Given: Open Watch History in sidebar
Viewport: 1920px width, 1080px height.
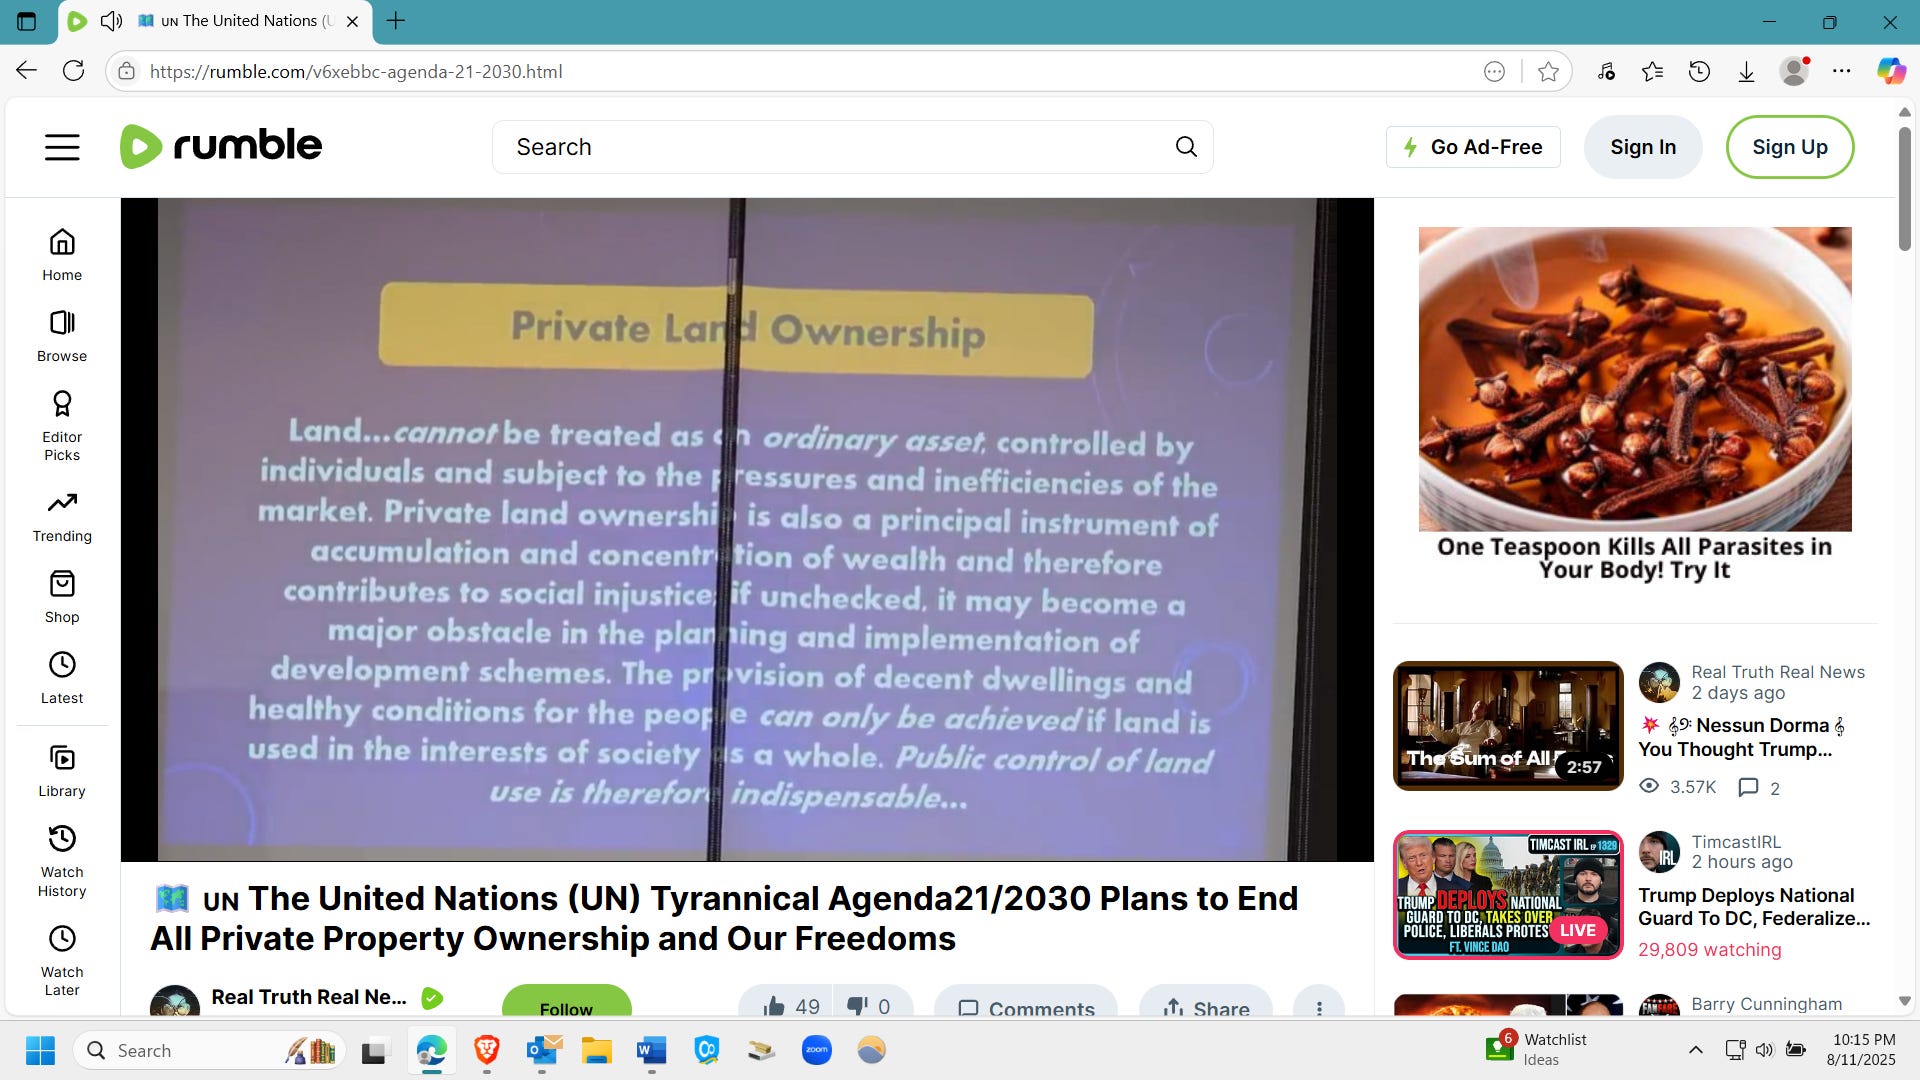Looking at the screenshot, I should pyautogui.click(x=62, y=860).
